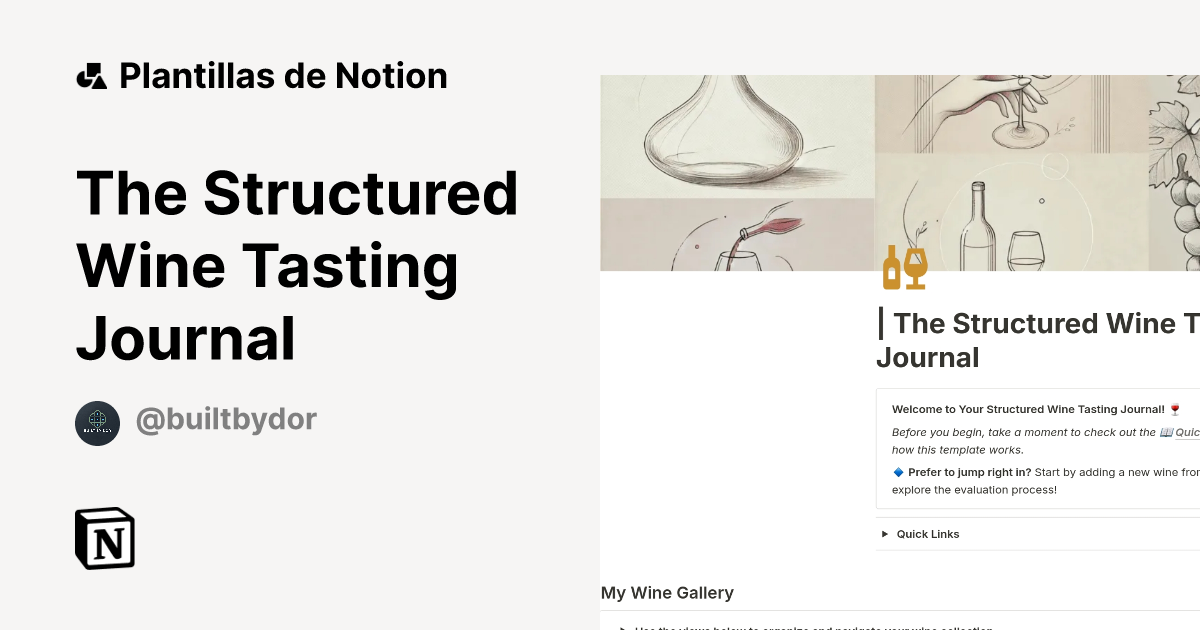Select the Notion N logo at bottom left
Viewport: 1200px width, 630px height.
click(105, 538)
